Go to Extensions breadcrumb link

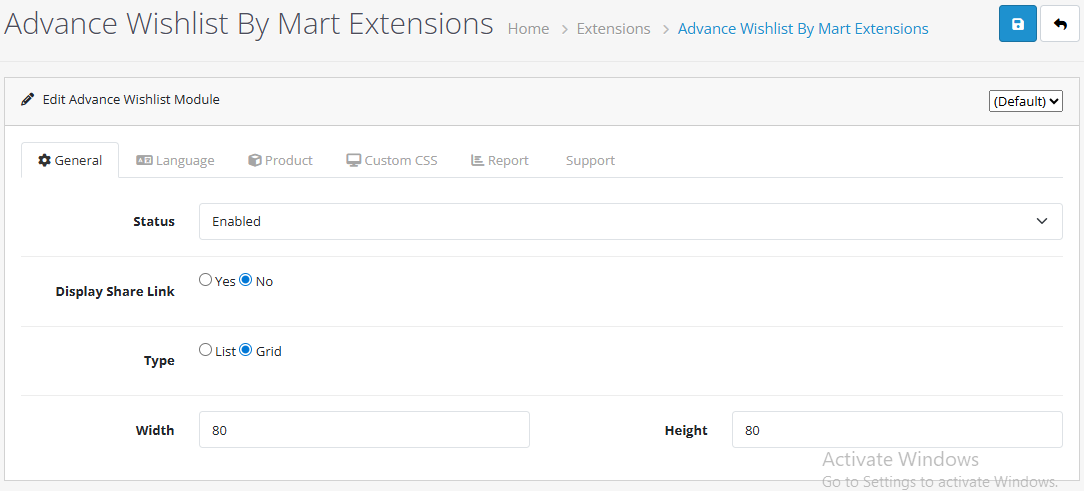click(613, 29)
